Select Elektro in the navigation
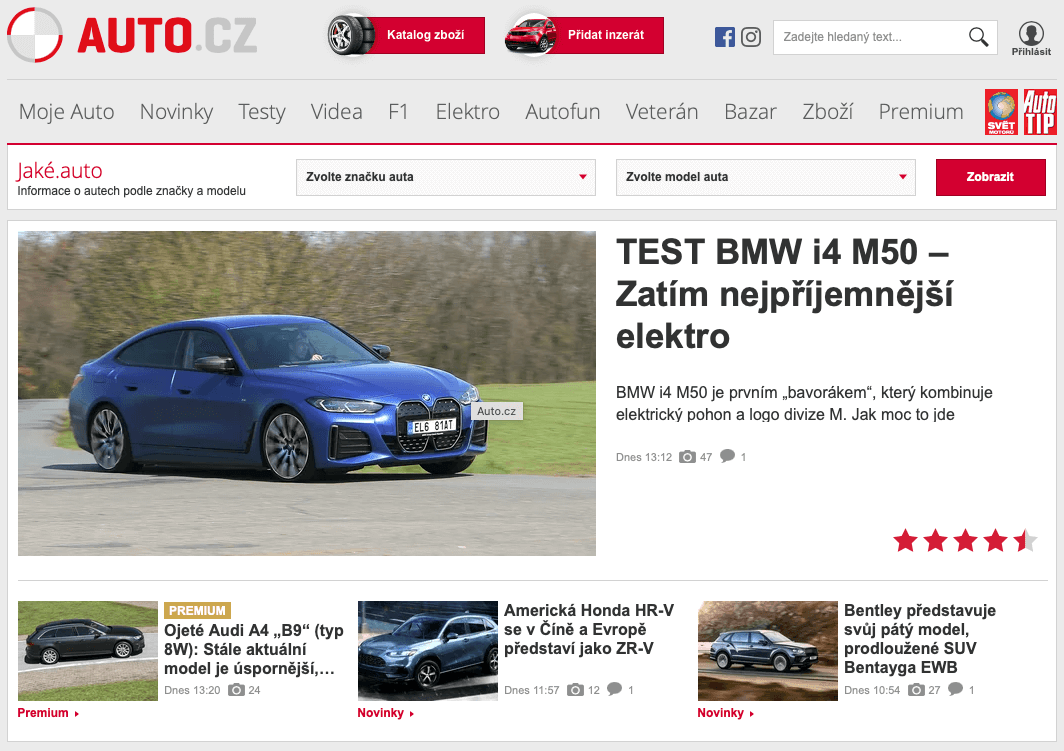 [x=468, y=112]
